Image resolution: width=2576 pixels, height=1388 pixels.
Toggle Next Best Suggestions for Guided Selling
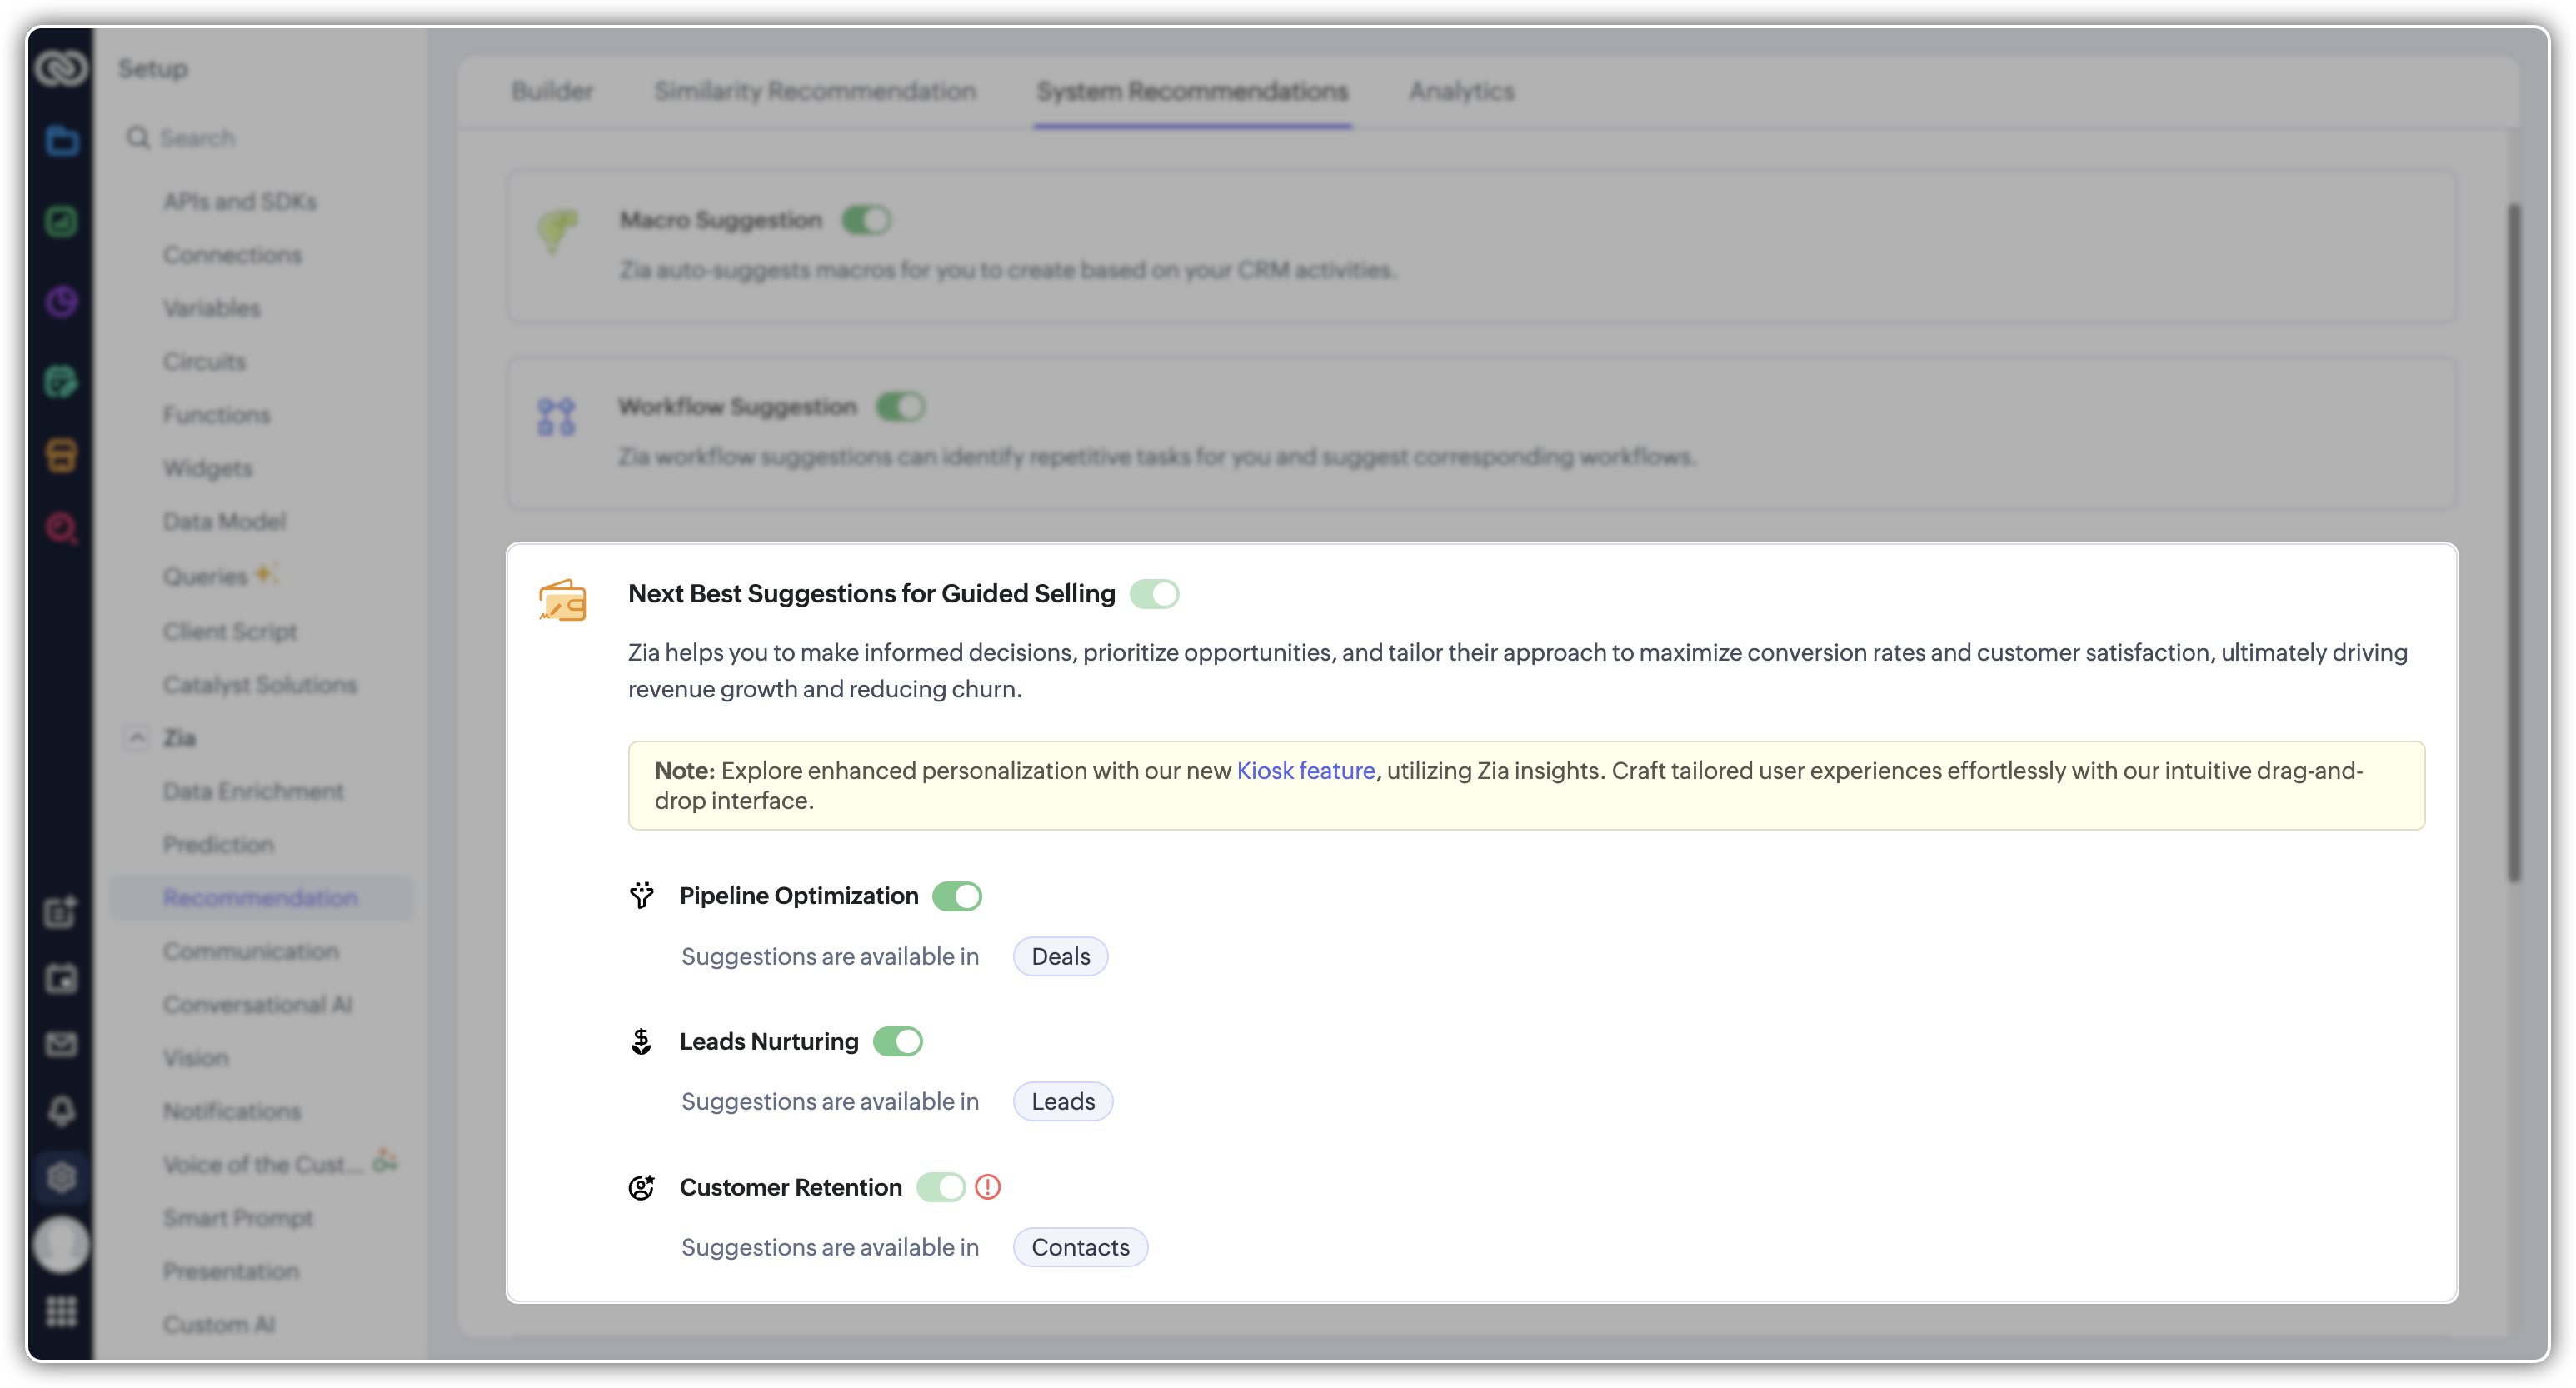tap(1154, 594)
